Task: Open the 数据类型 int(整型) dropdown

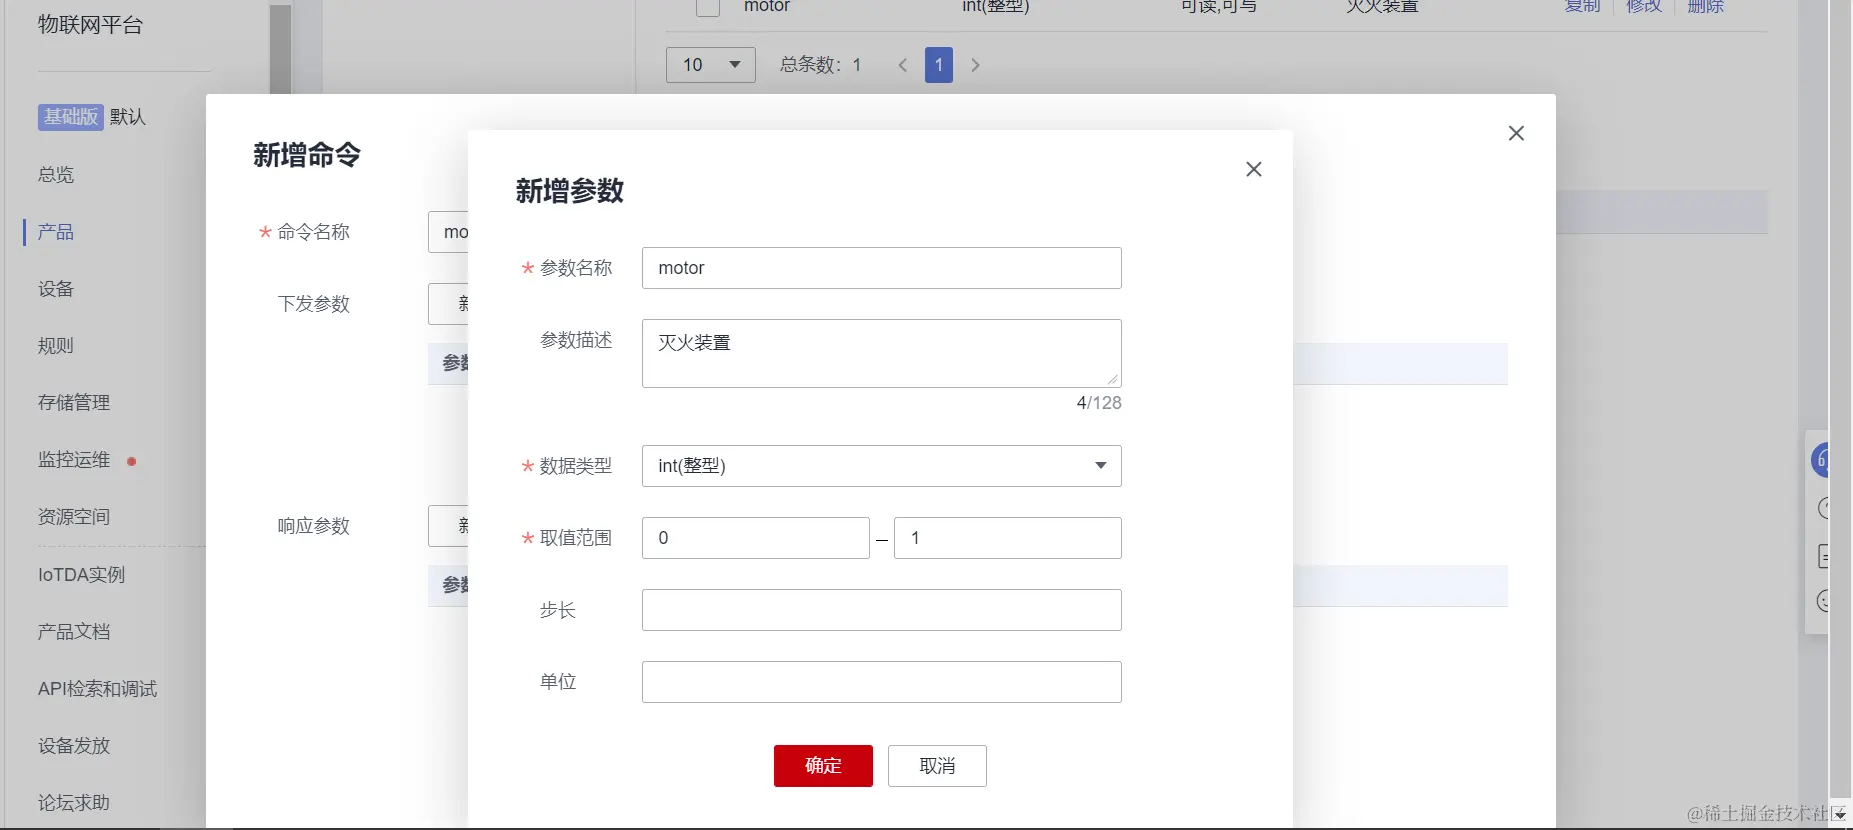Action: coord(881,466)
